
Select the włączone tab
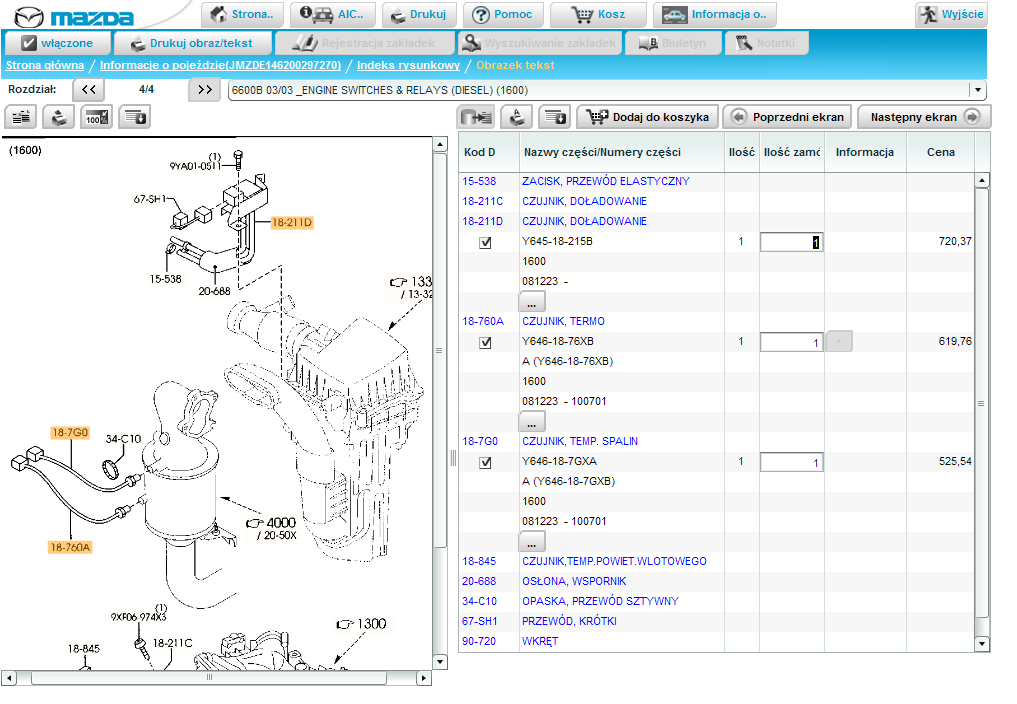pyautogui.click(x=56, y=43)
